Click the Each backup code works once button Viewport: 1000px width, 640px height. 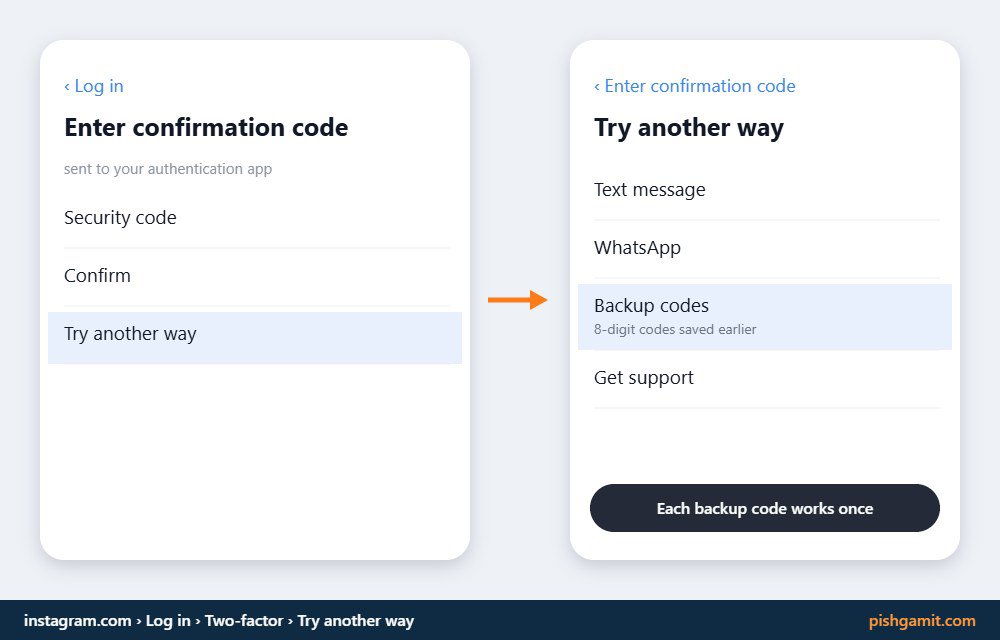tap(765, 508)
